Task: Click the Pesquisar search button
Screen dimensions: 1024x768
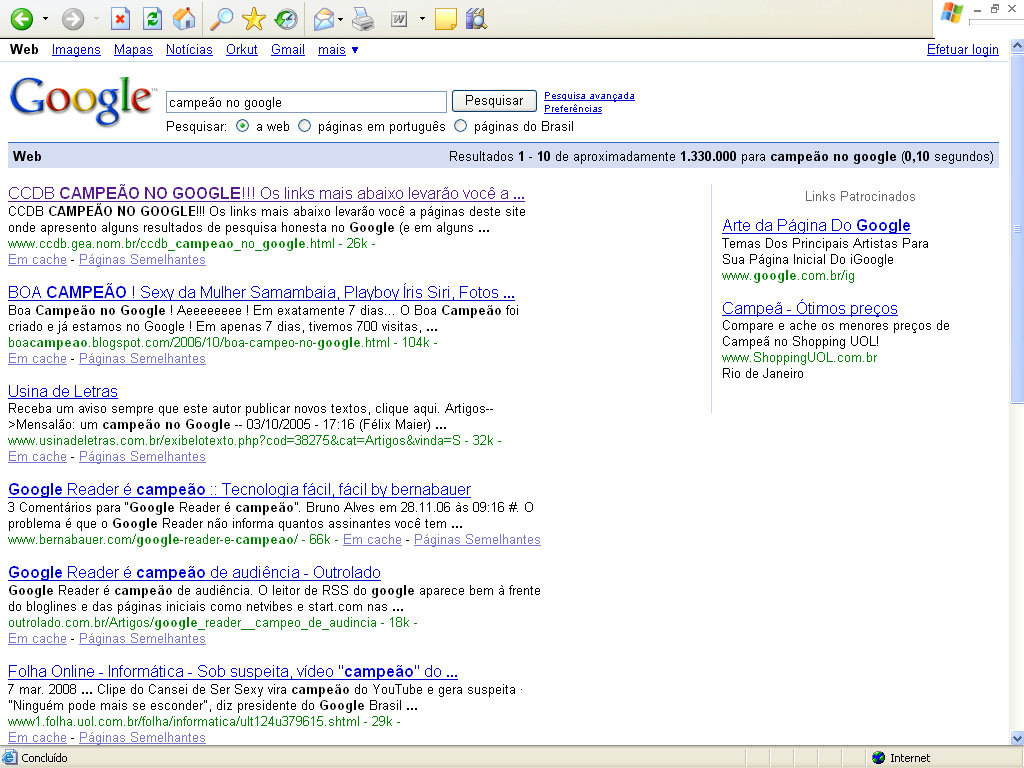Action: (x=494, y=101)
